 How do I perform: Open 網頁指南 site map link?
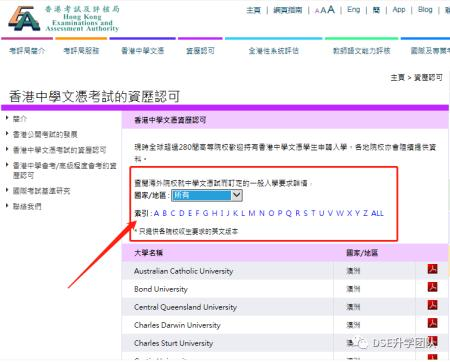click(287, 10)
